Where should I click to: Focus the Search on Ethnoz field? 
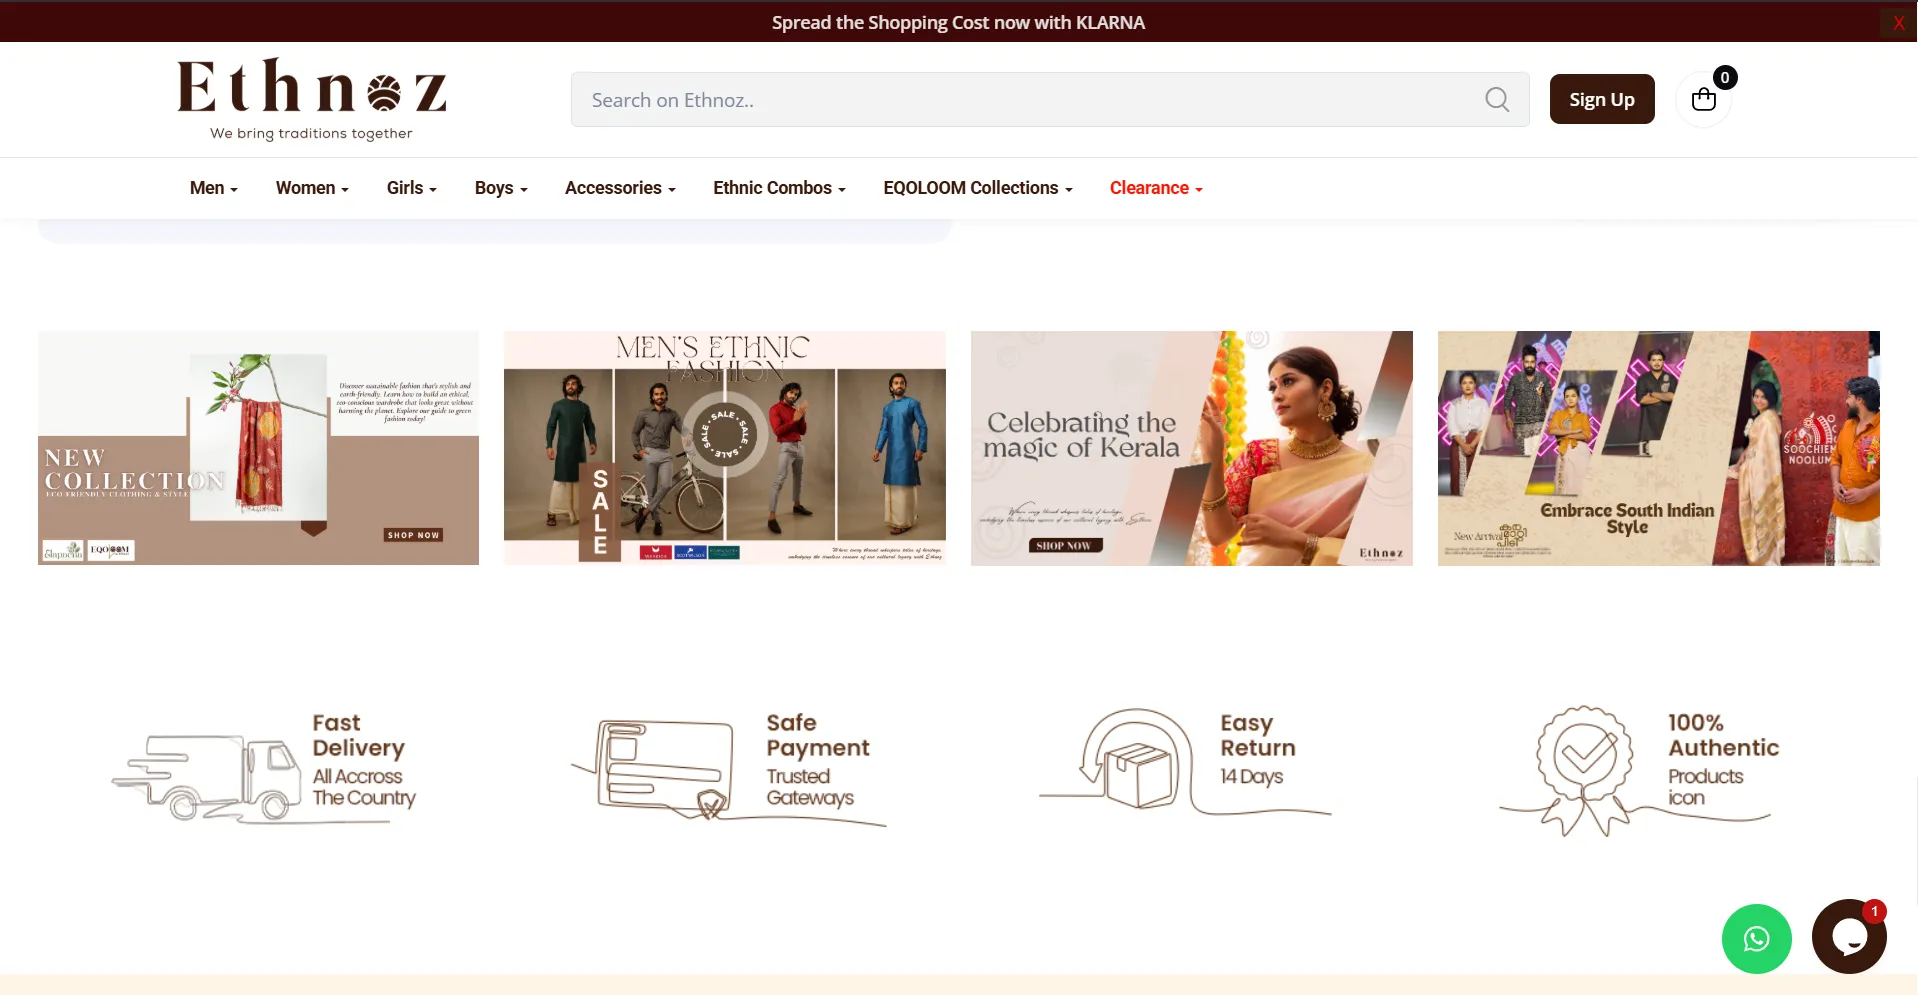pyautogui.click(x=1050, y=99)
